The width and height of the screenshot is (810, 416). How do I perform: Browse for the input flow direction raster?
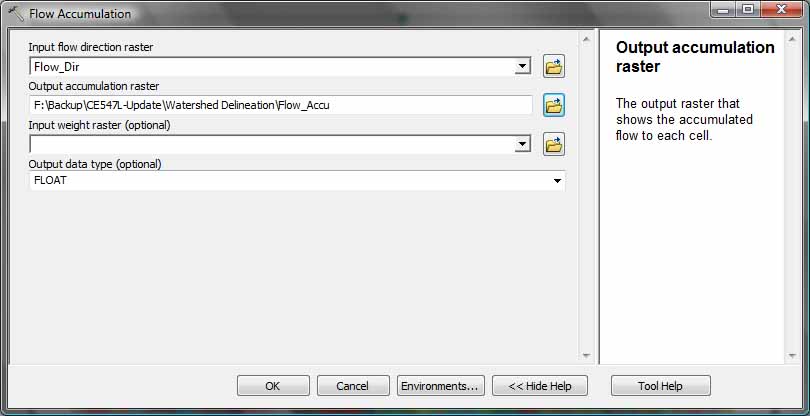[554, 66]
